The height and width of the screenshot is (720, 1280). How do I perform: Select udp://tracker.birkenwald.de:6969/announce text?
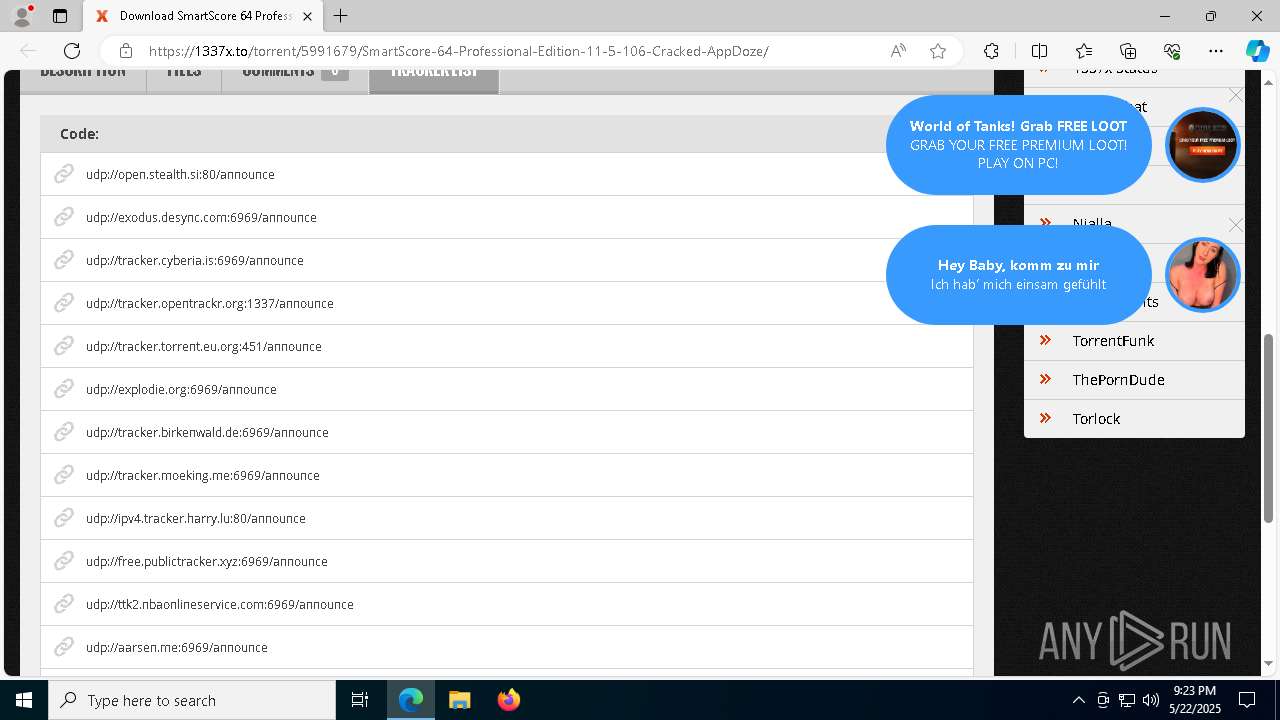(207, 432)
